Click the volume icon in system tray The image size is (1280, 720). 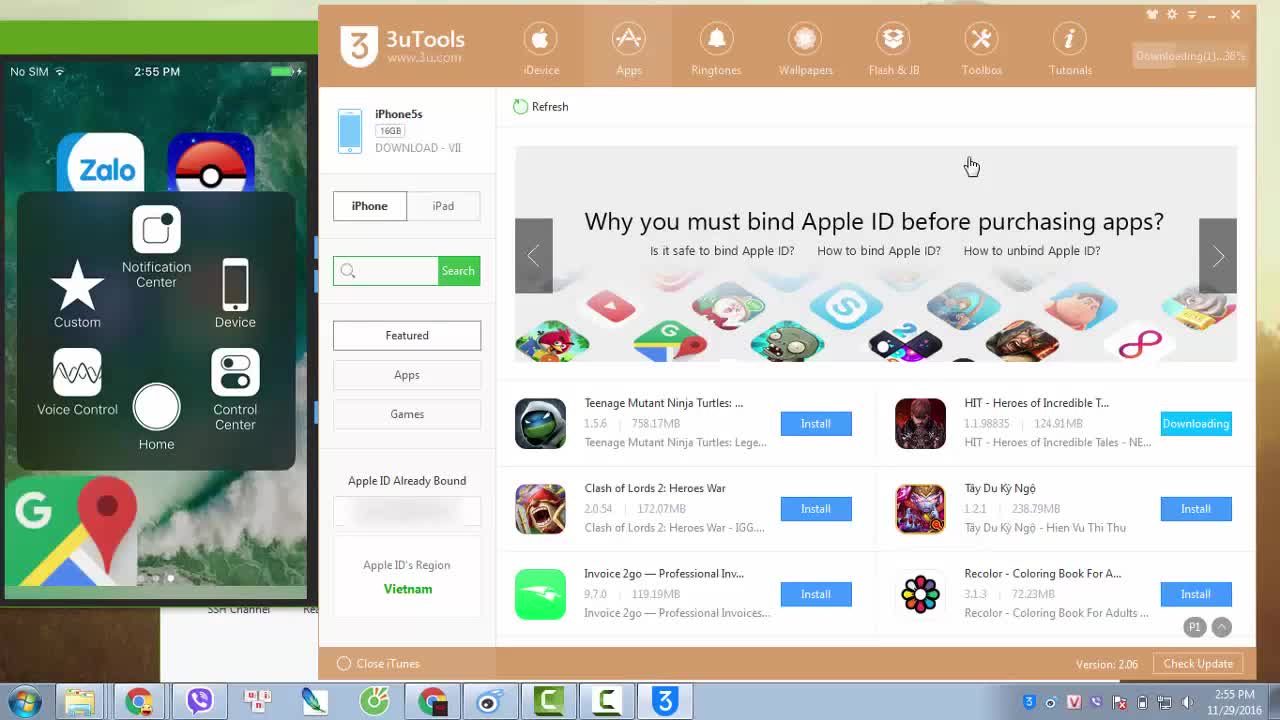(x=1187, y=702)
